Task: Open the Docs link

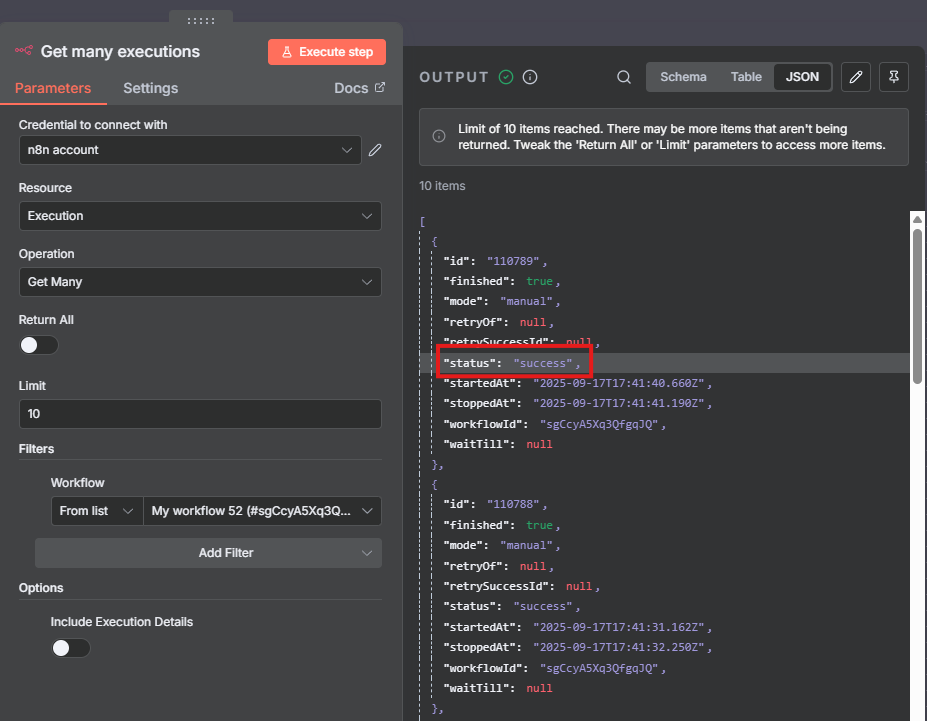Action: [x=359, y=88]
